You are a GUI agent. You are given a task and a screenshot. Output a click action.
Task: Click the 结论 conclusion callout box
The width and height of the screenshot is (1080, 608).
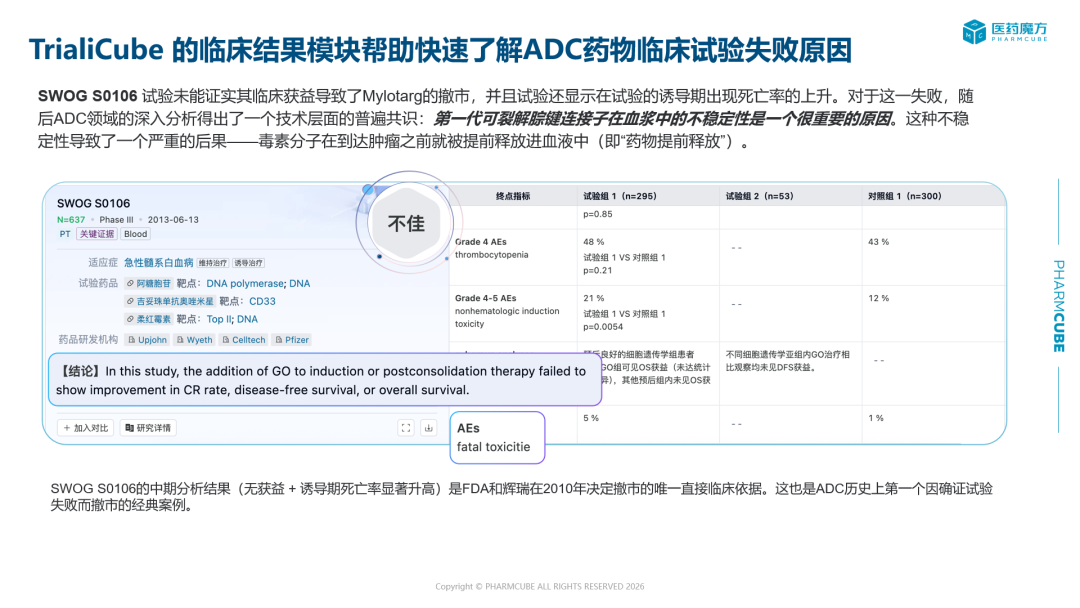click(325, 380)
